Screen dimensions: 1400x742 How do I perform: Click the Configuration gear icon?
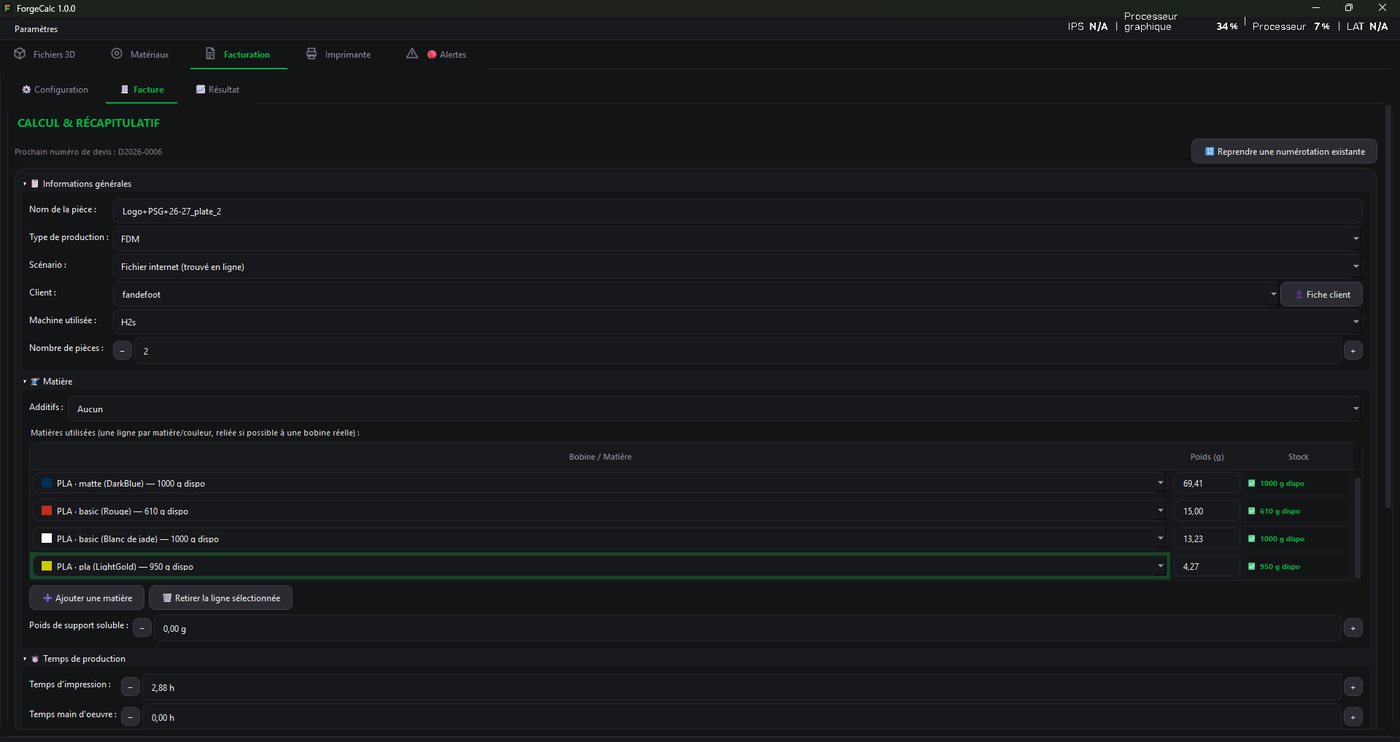pyautogui.click(x=27, y=90)
